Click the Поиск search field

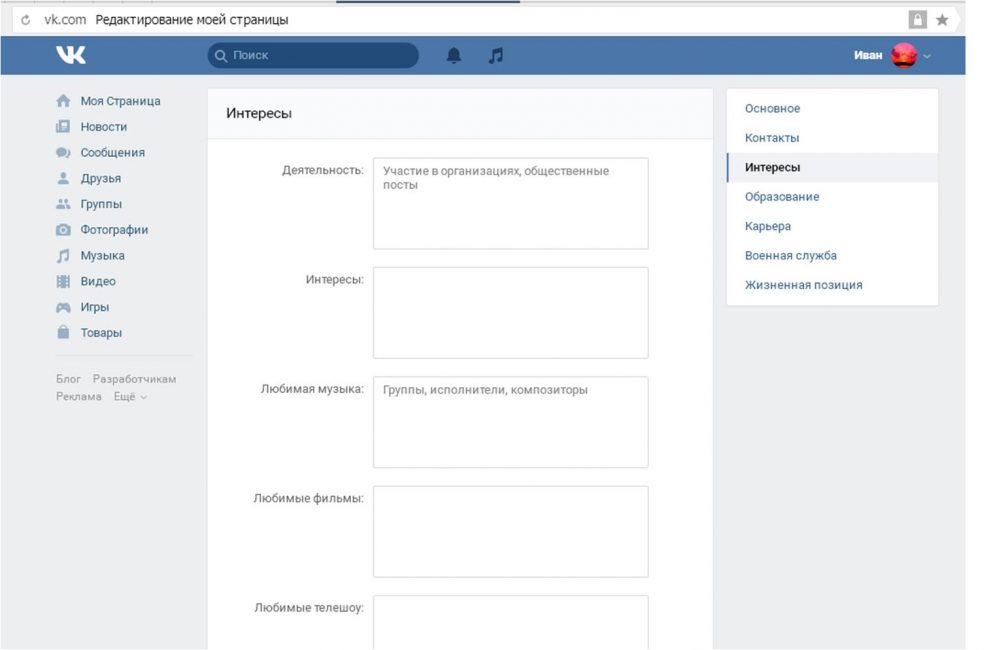click(x=320, y=56)
